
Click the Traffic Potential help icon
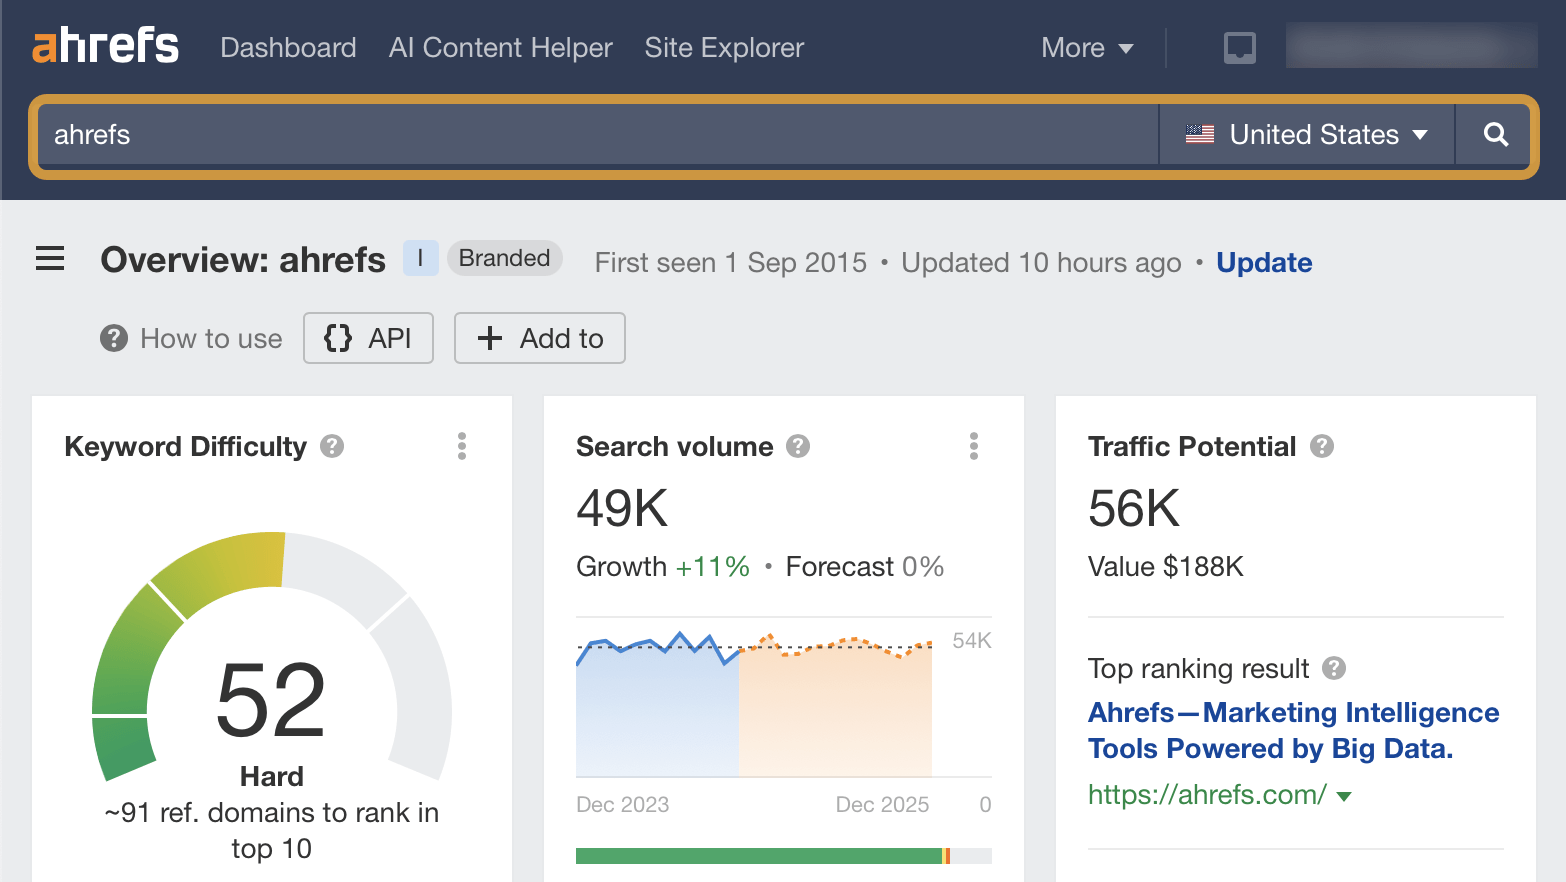pyautogui.click(x=1322, y=446)
